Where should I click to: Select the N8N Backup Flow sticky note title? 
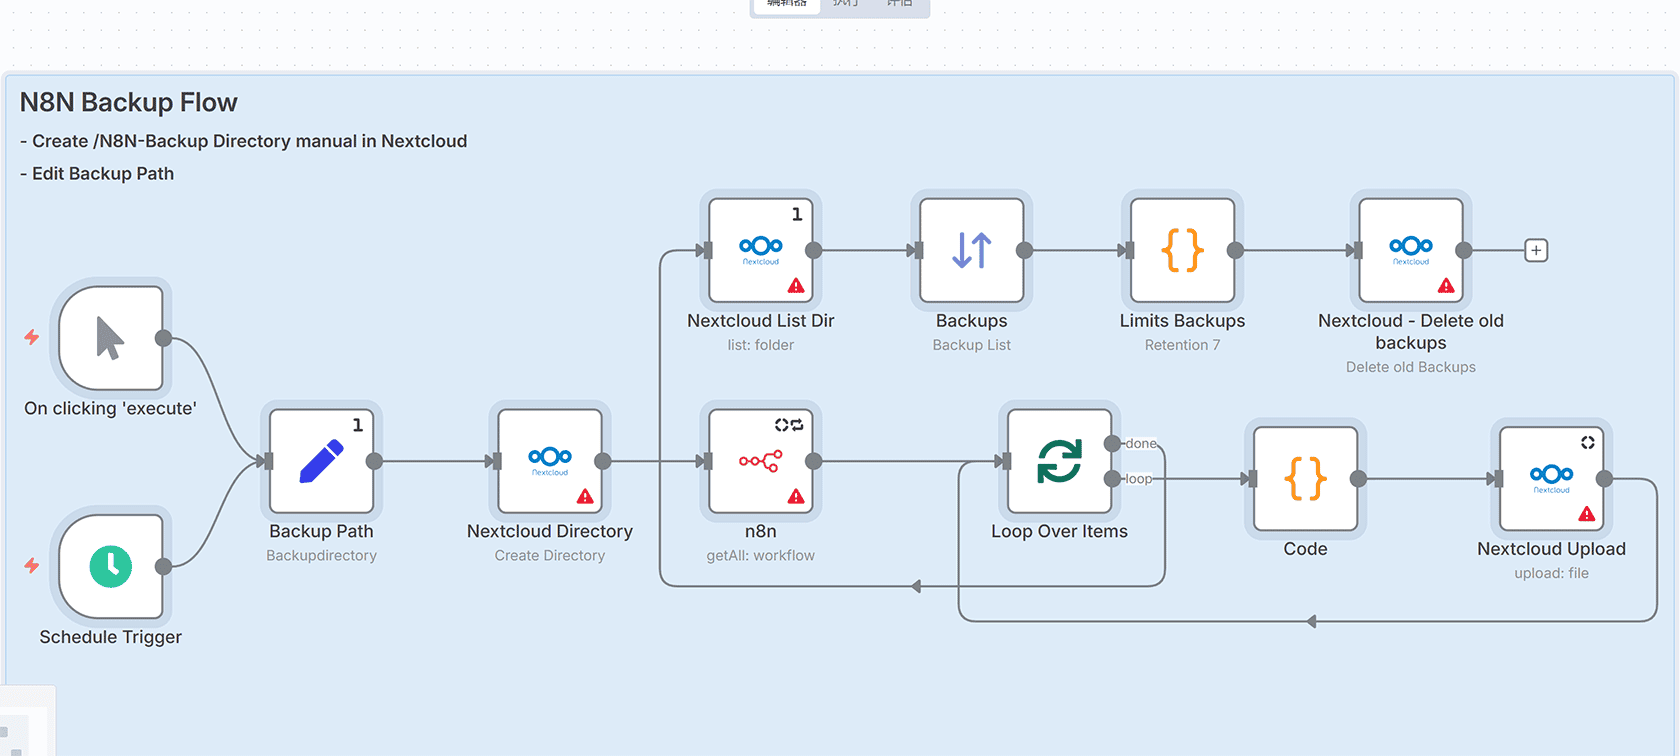point(129,103)
